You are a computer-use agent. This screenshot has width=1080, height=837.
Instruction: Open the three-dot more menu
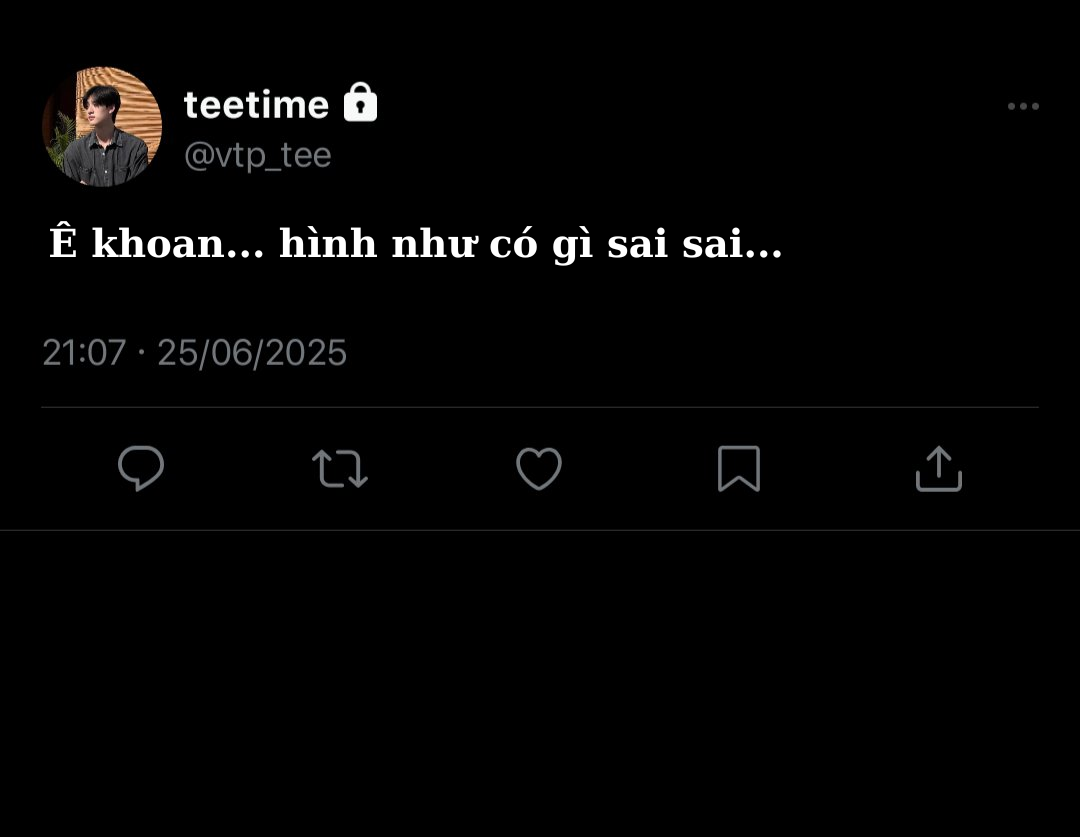pyautogui.click(x=1023, y=106)
